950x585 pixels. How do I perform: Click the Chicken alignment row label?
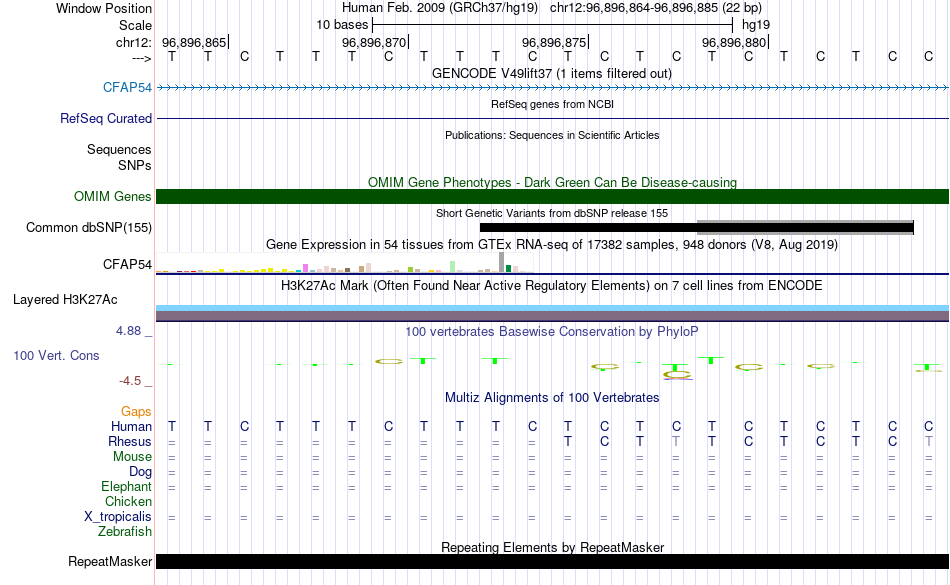128,501
